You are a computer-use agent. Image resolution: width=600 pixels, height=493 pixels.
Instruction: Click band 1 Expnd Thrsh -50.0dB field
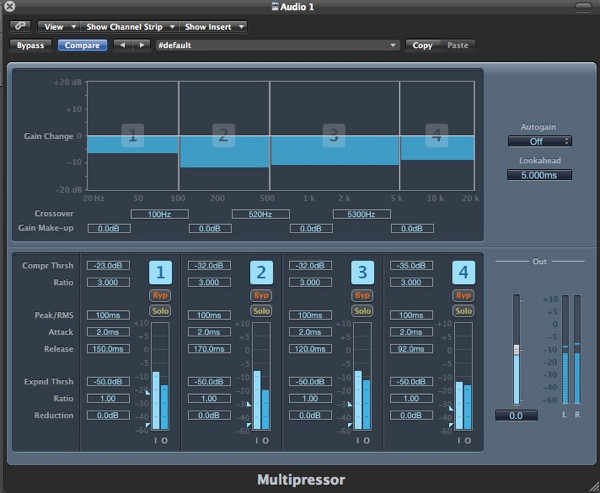108,382
